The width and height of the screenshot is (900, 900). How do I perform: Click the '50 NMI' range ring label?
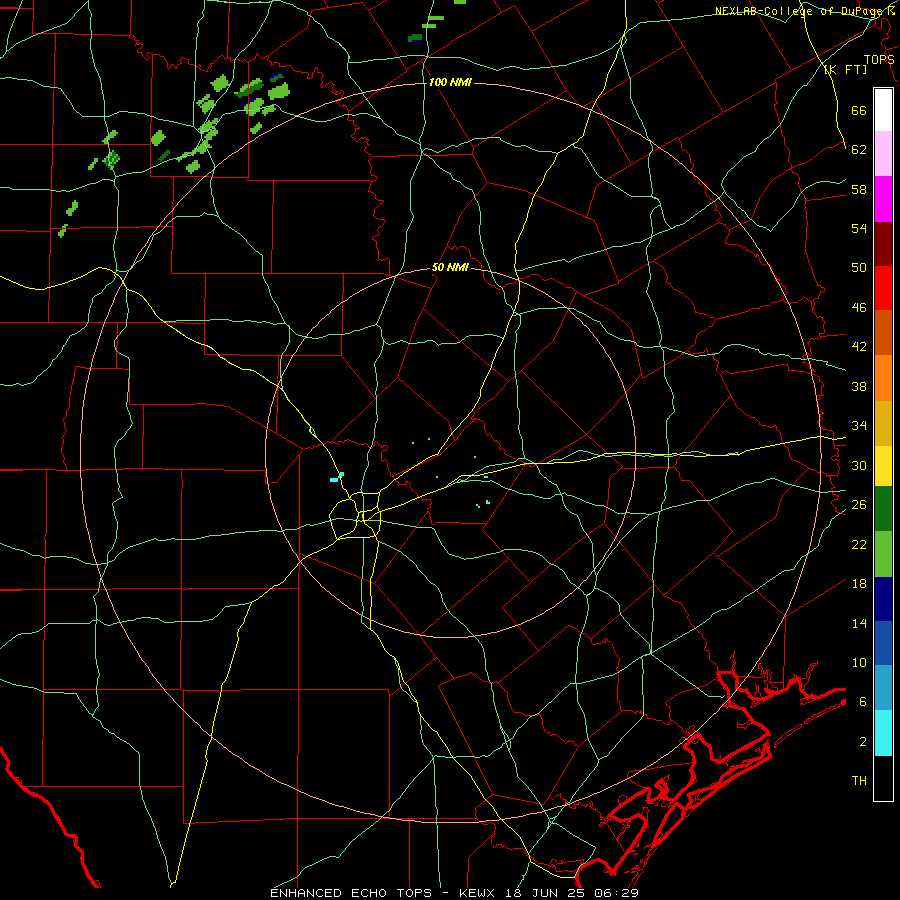pos(450,267)
